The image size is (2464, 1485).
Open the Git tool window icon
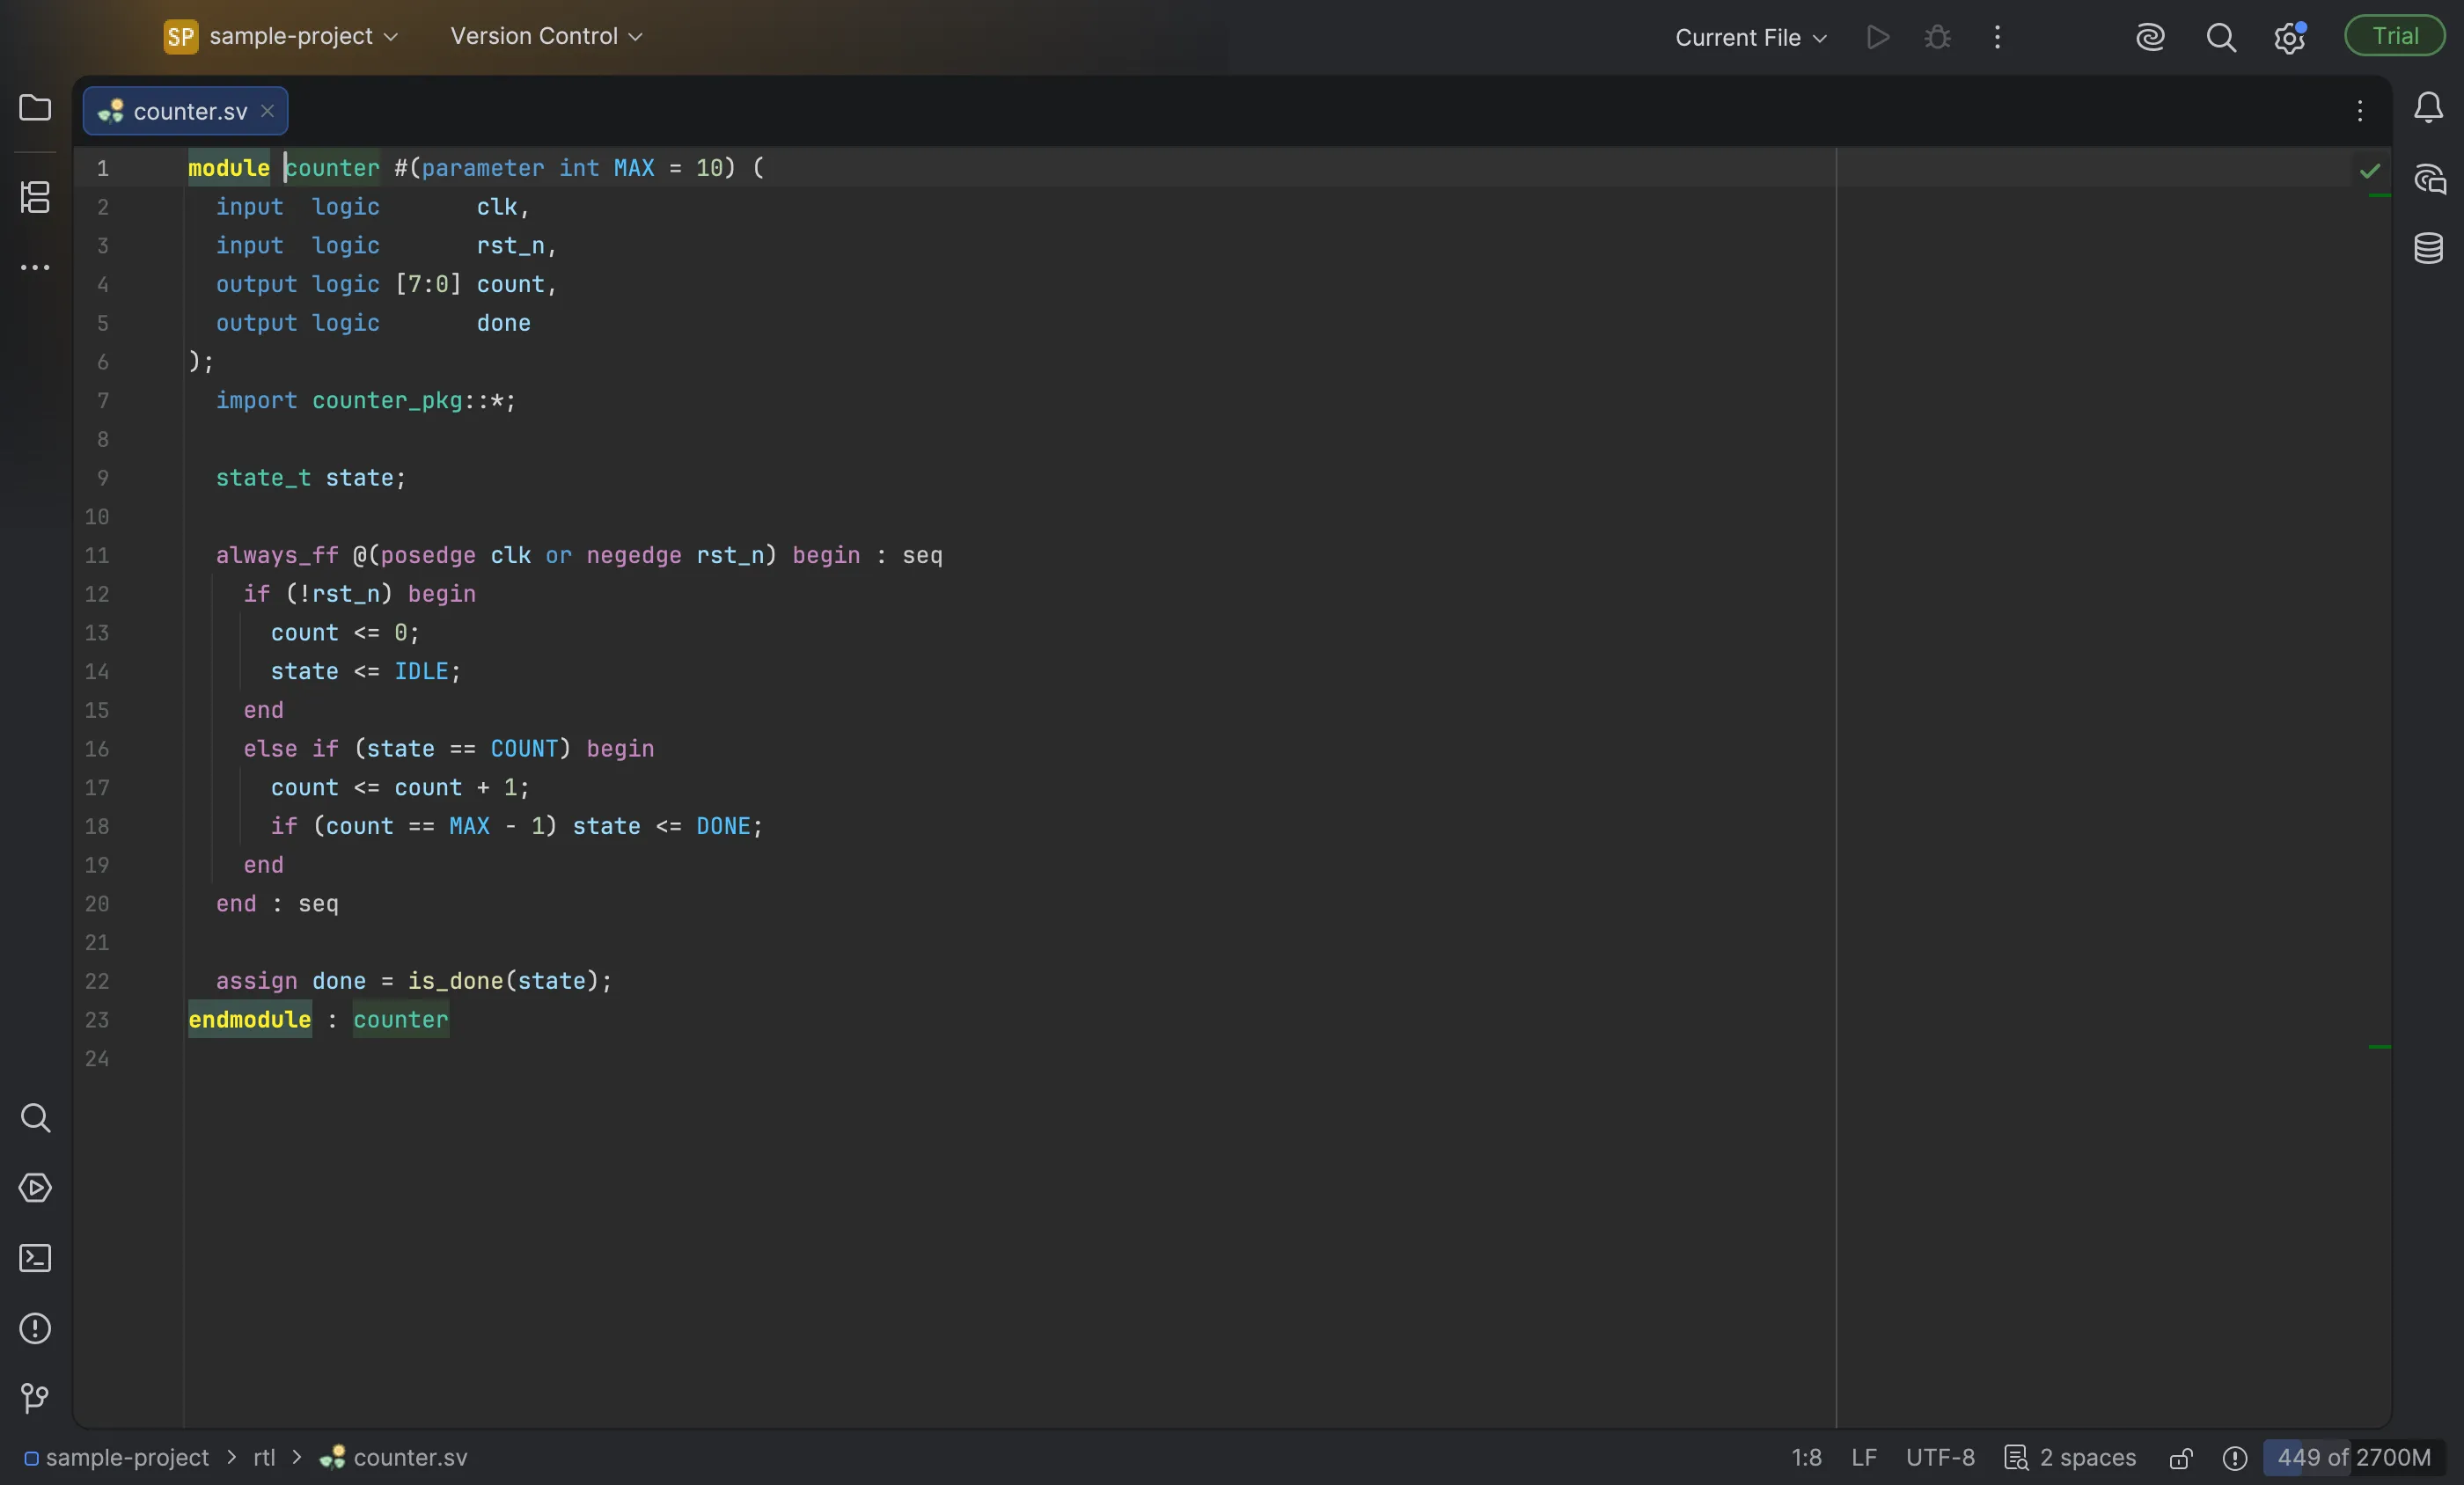click(35, 1397)
